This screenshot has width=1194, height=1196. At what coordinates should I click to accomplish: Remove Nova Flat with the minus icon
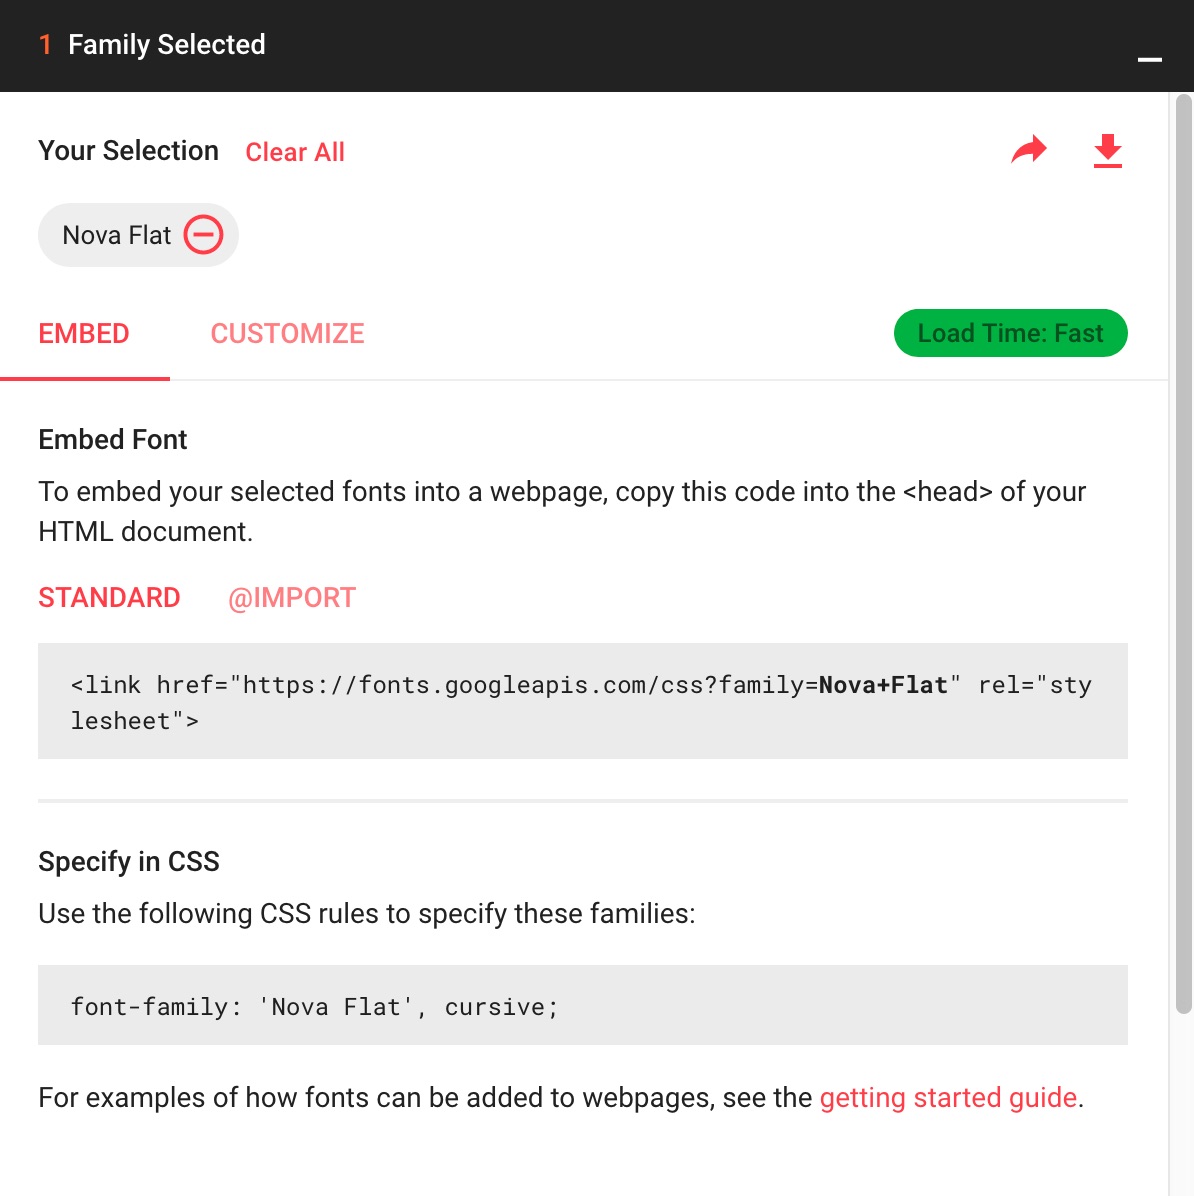[x=203, y=234]
